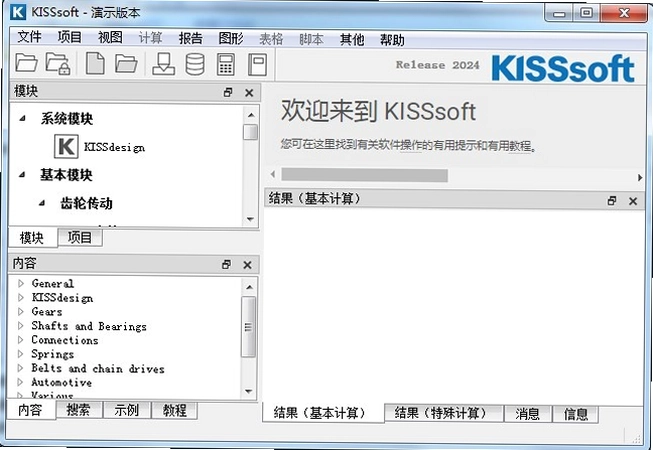This screenshot has height=450, width=653.
Task: Expand the Gears content item
Action: [21, 311]
